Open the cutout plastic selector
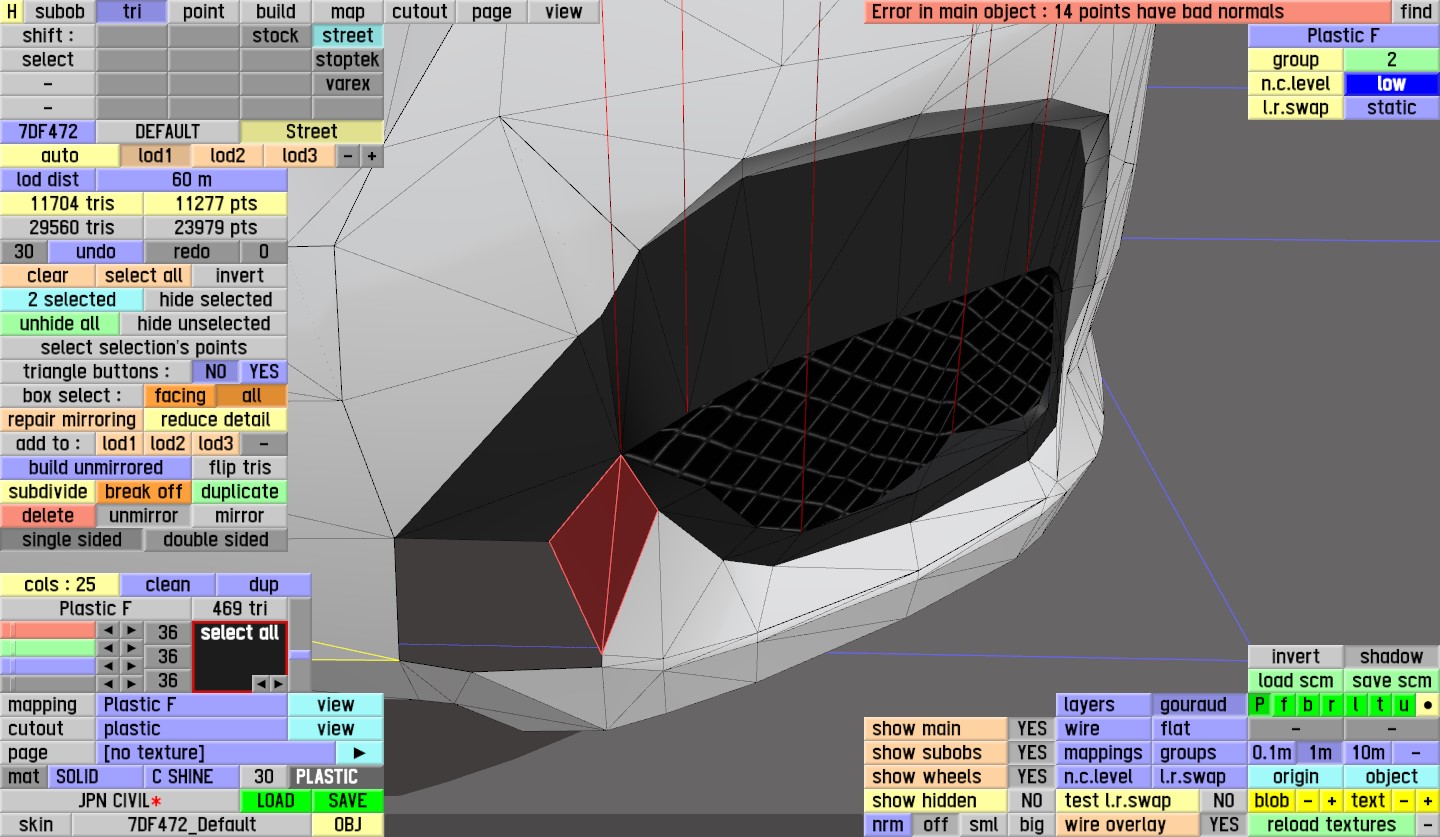Screen dimensions: 1440x837 (x=193, y=729)
